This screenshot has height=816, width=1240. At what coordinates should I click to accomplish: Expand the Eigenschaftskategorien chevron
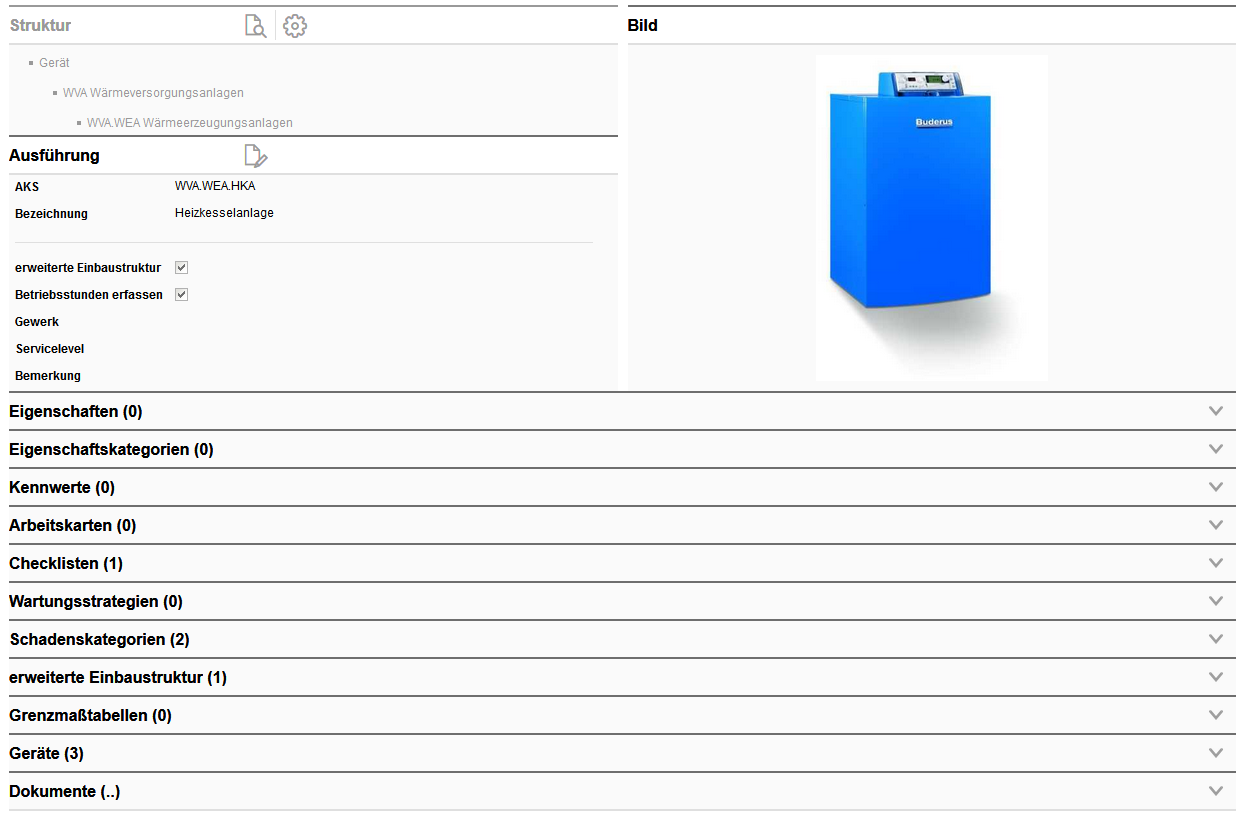1215,449
